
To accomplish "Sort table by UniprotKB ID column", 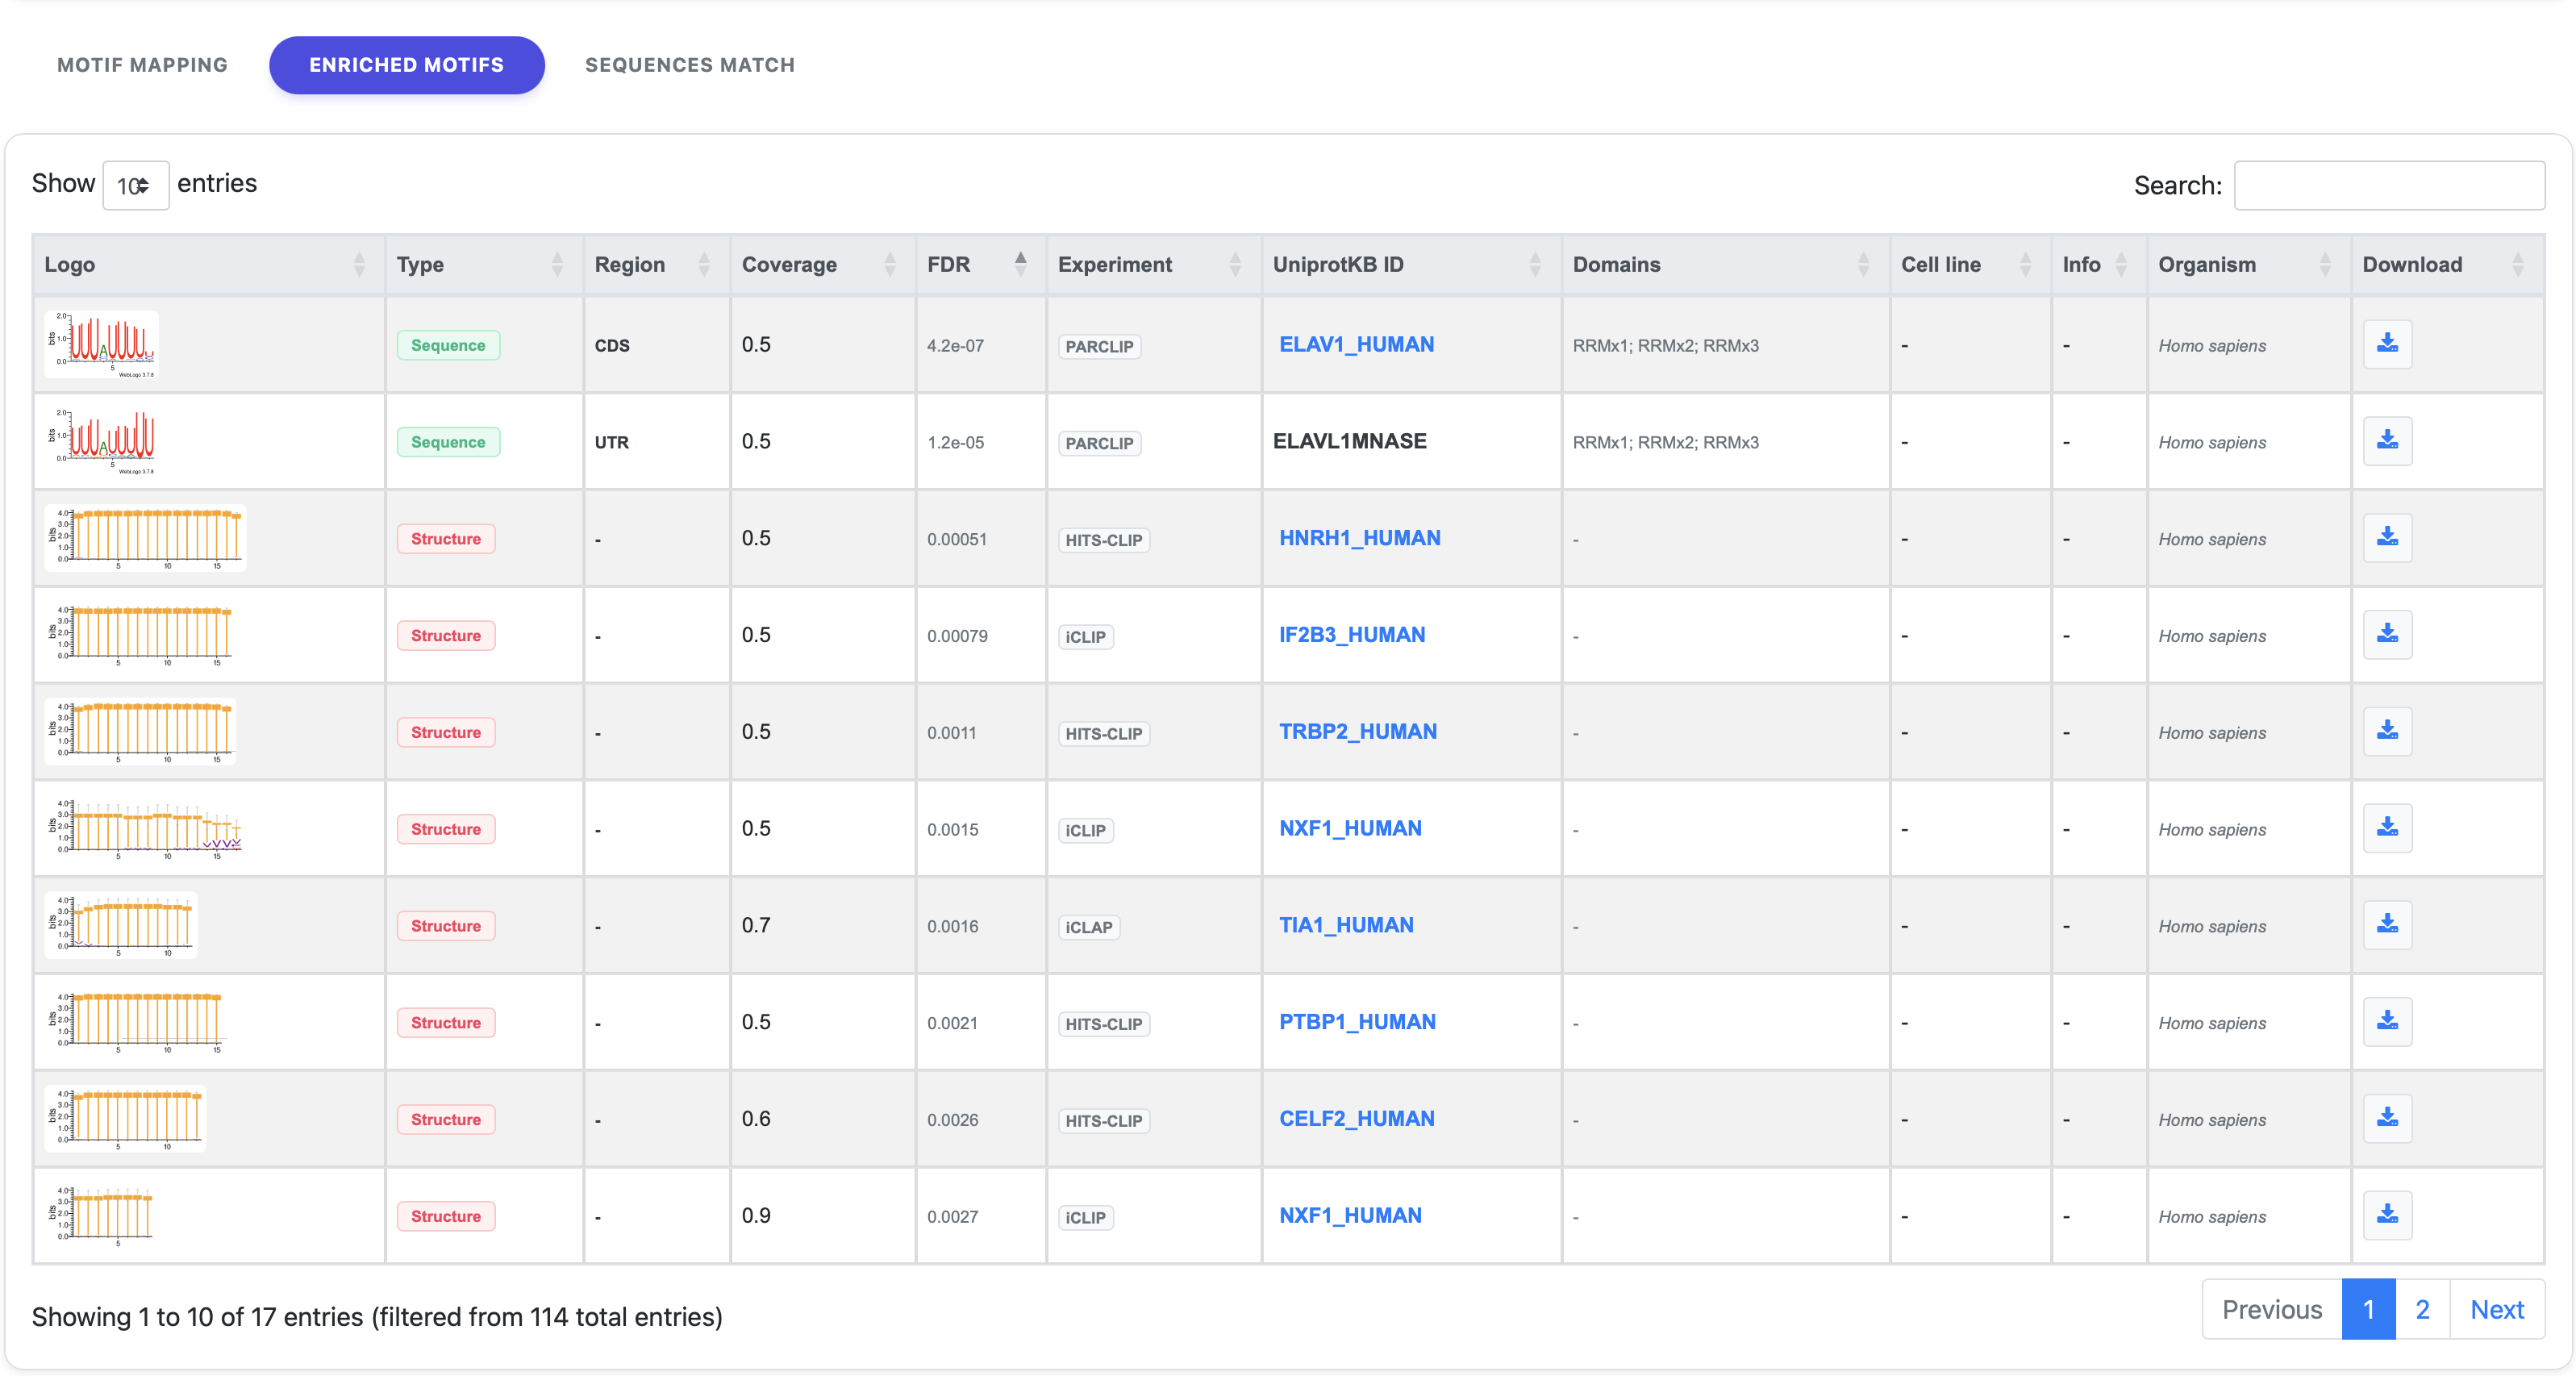I will point(1411,265).
